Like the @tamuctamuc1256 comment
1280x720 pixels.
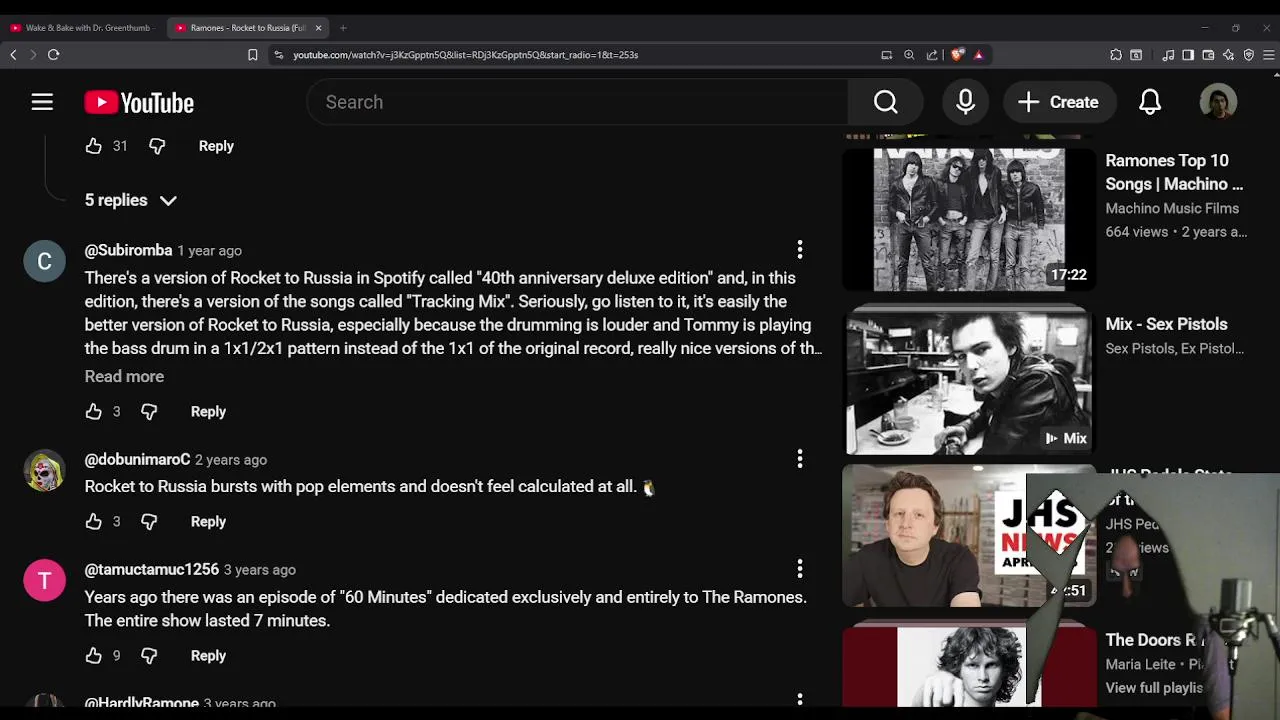94,656
